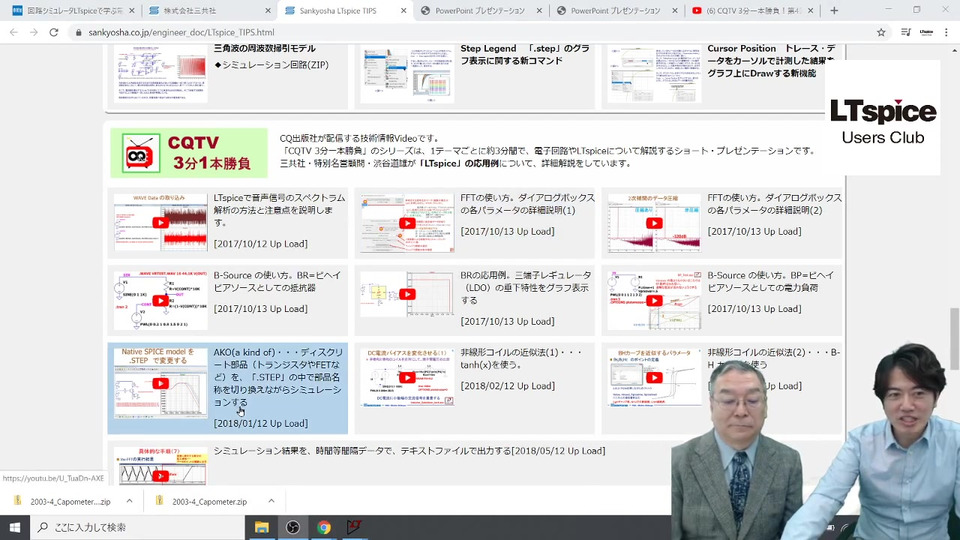Open a new browser tab

click(834, 10)
